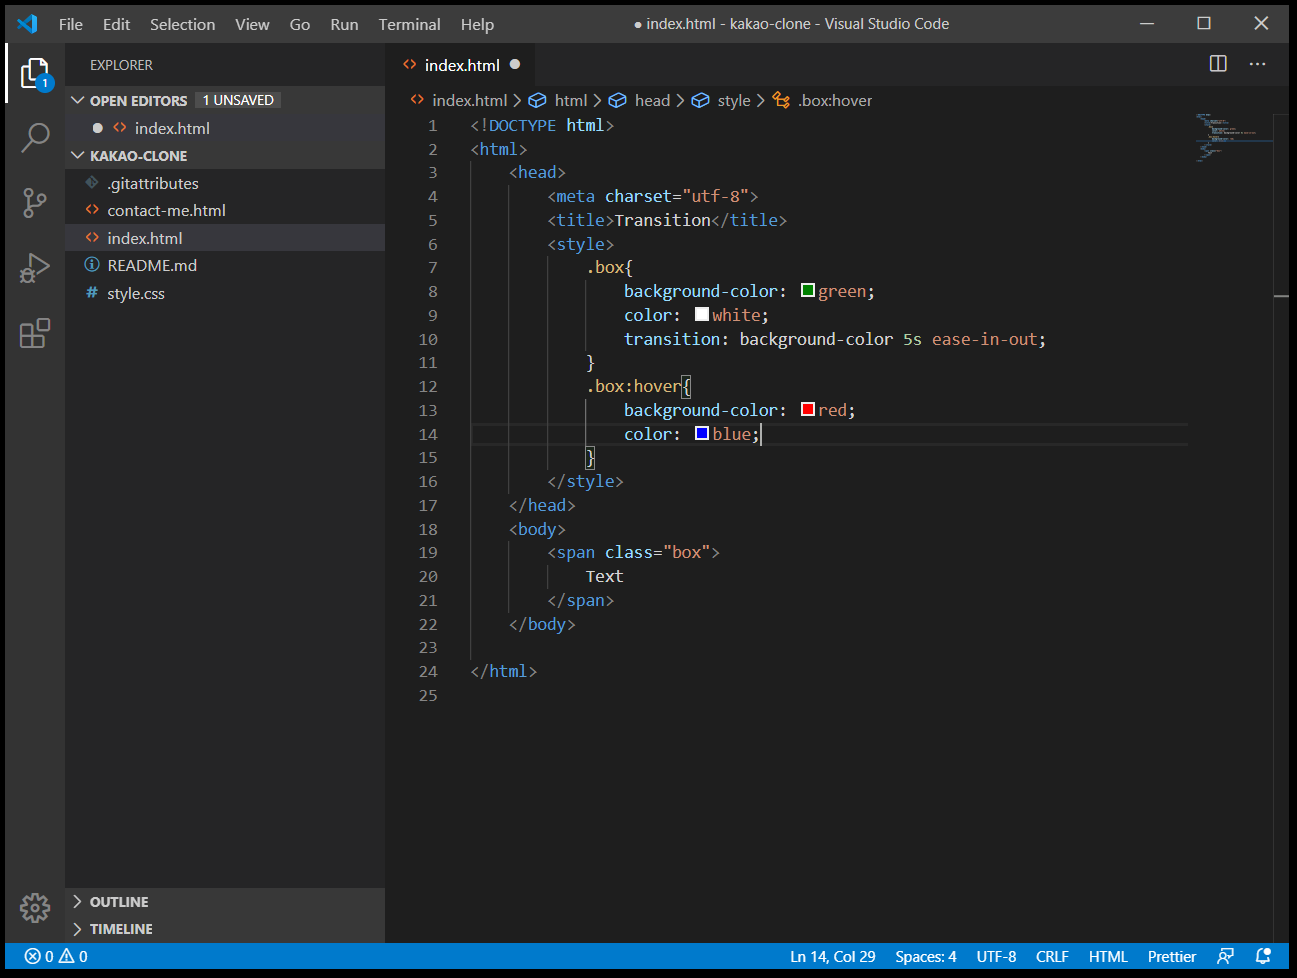Open the Search view in activity bar
Viewport: 1297px width, 978px height.
point(35,138)
